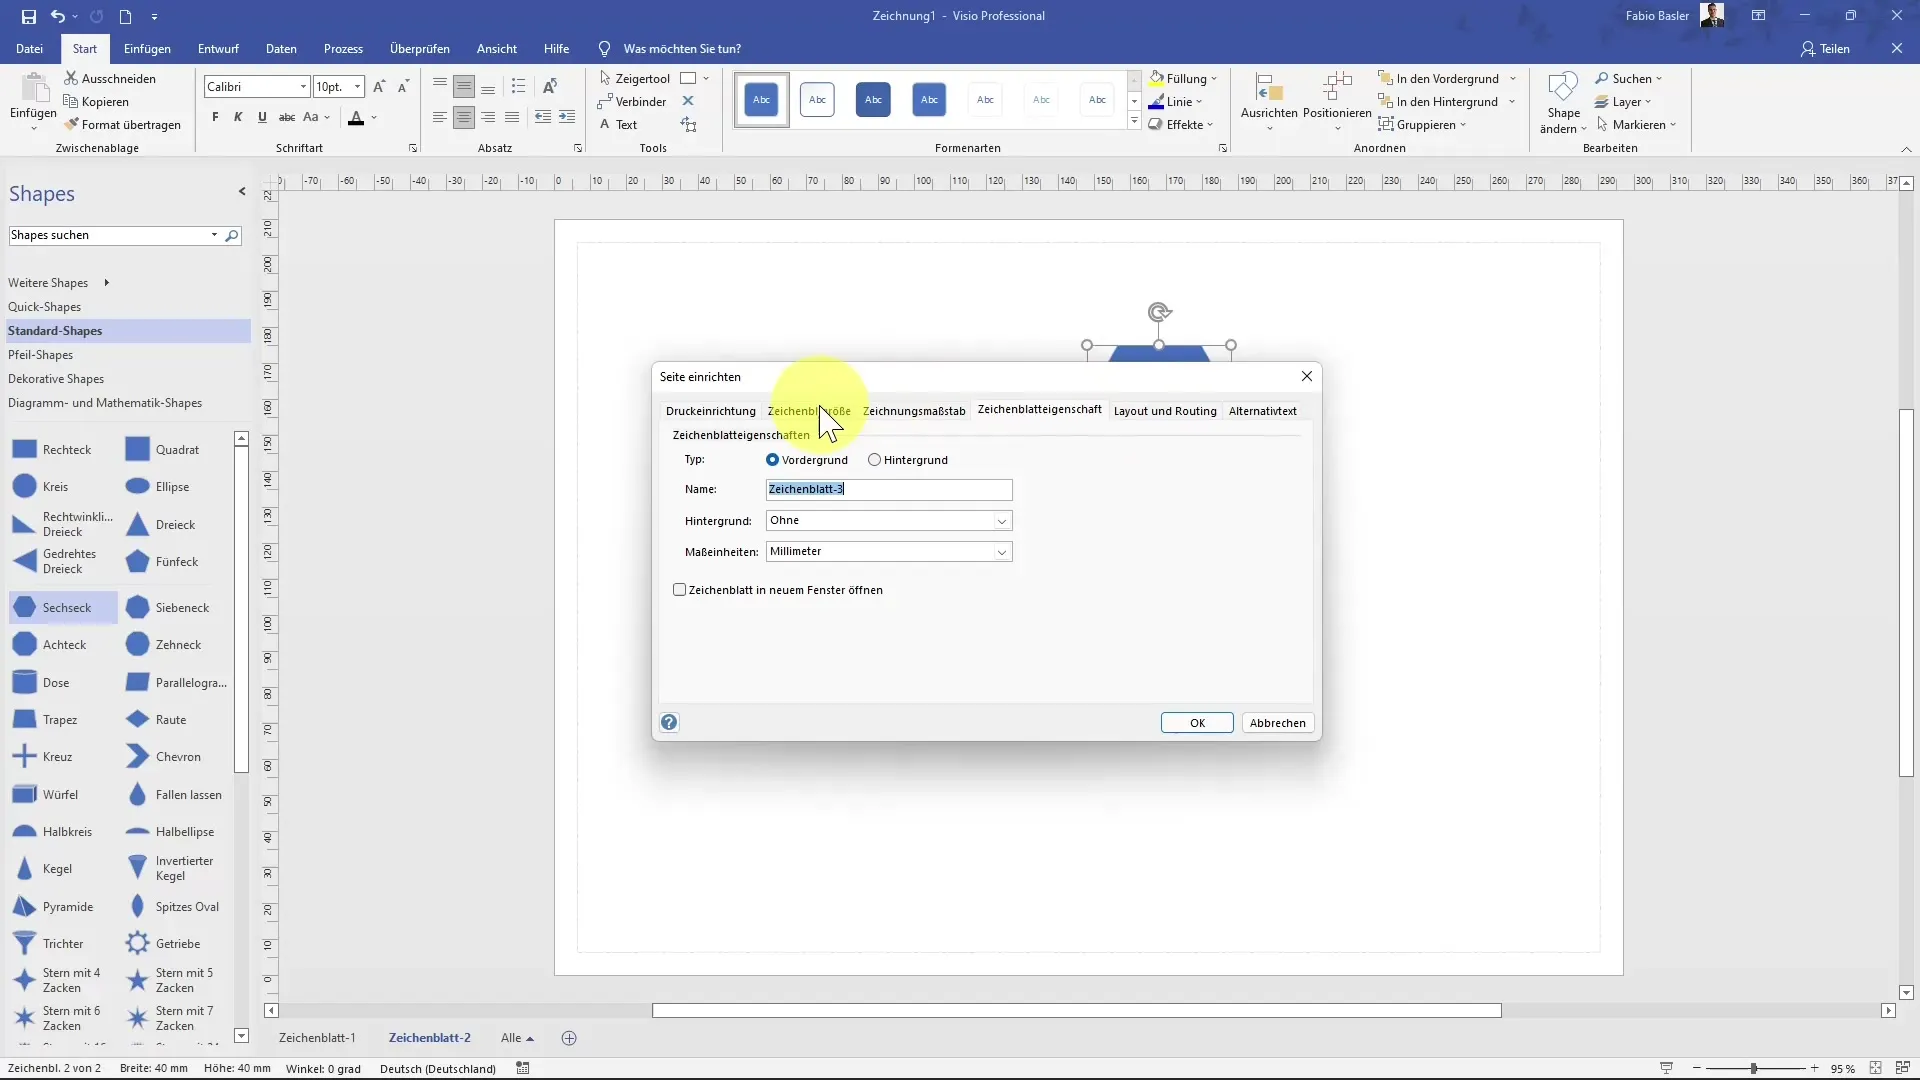Toggle italic formatting (K)
Screen dimensions: 1920x1080
(238, 117)
